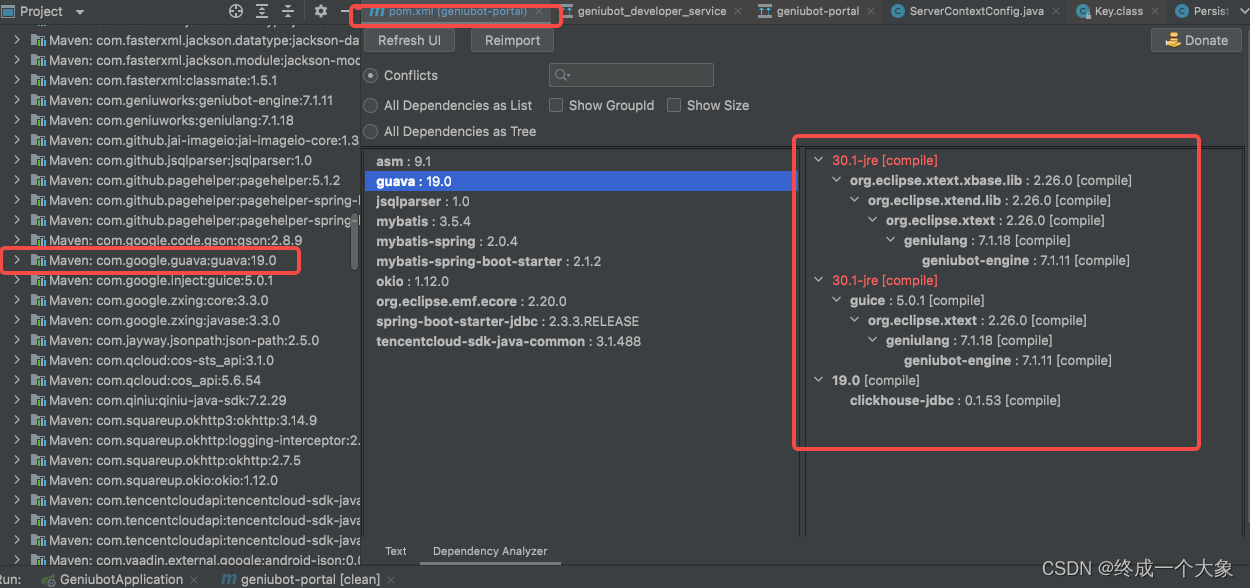Select the Dependency Analyzer bottom tab
This screenshot has height=588, width=1250.
[490, 551]
